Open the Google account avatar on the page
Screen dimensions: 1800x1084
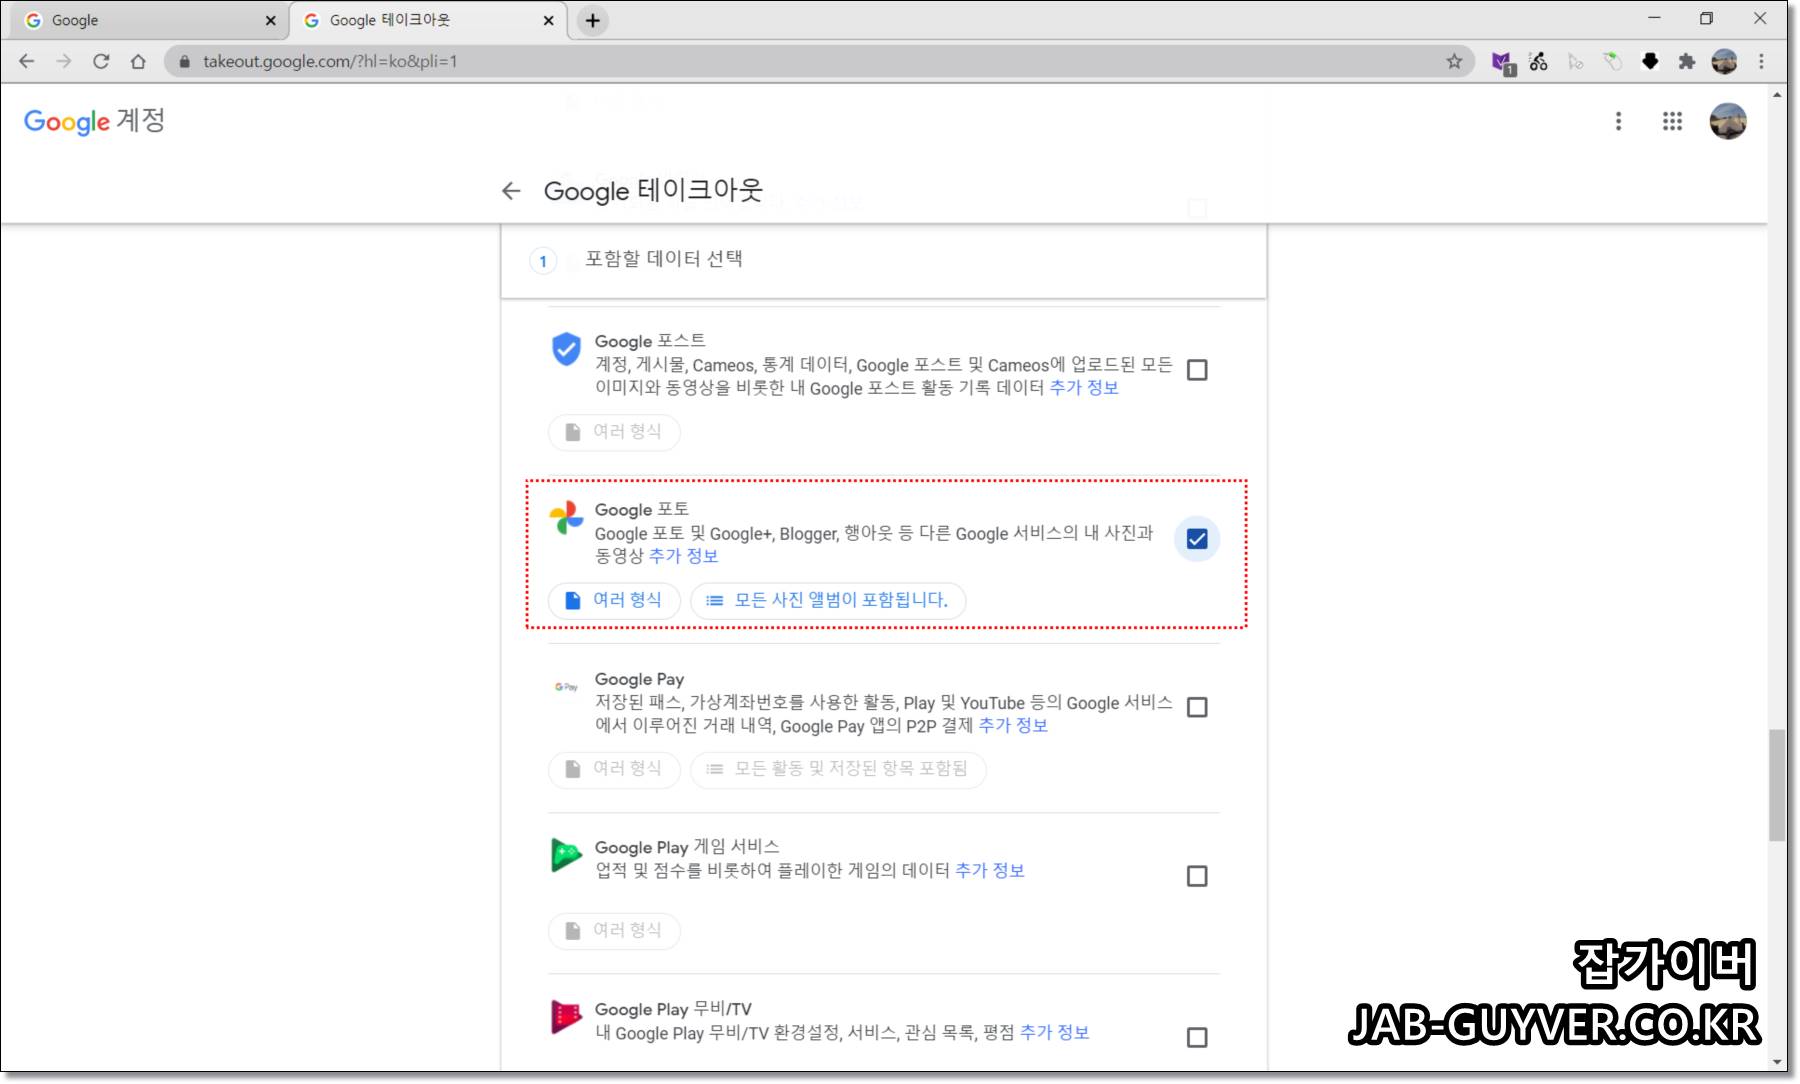coord(1727,121)
